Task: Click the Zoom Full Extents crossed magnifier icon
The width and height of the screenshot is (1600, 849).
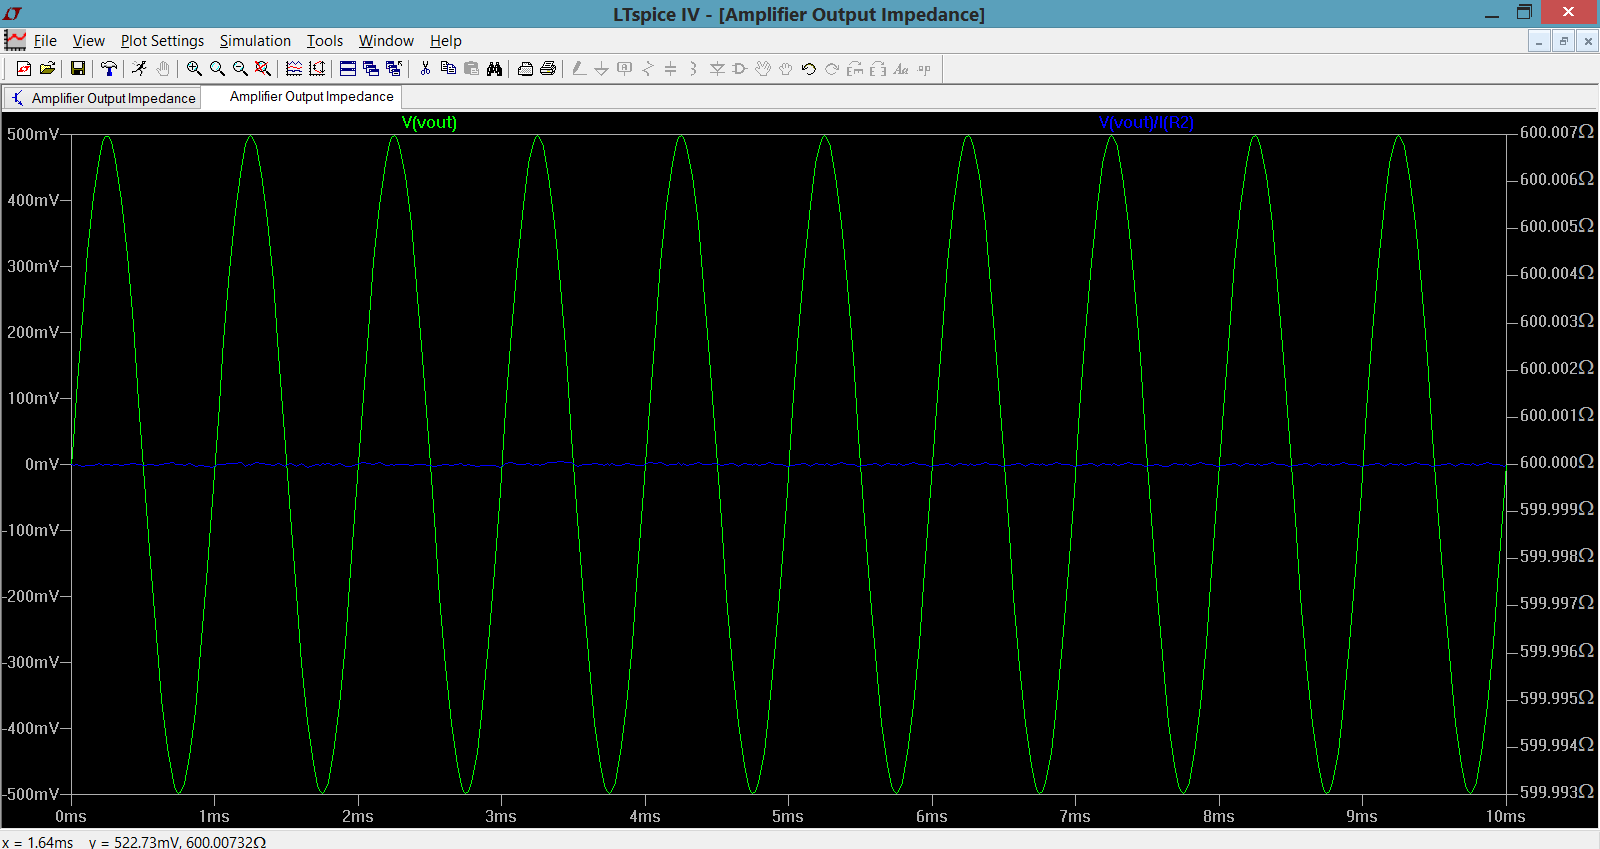Action: point(263,68)
